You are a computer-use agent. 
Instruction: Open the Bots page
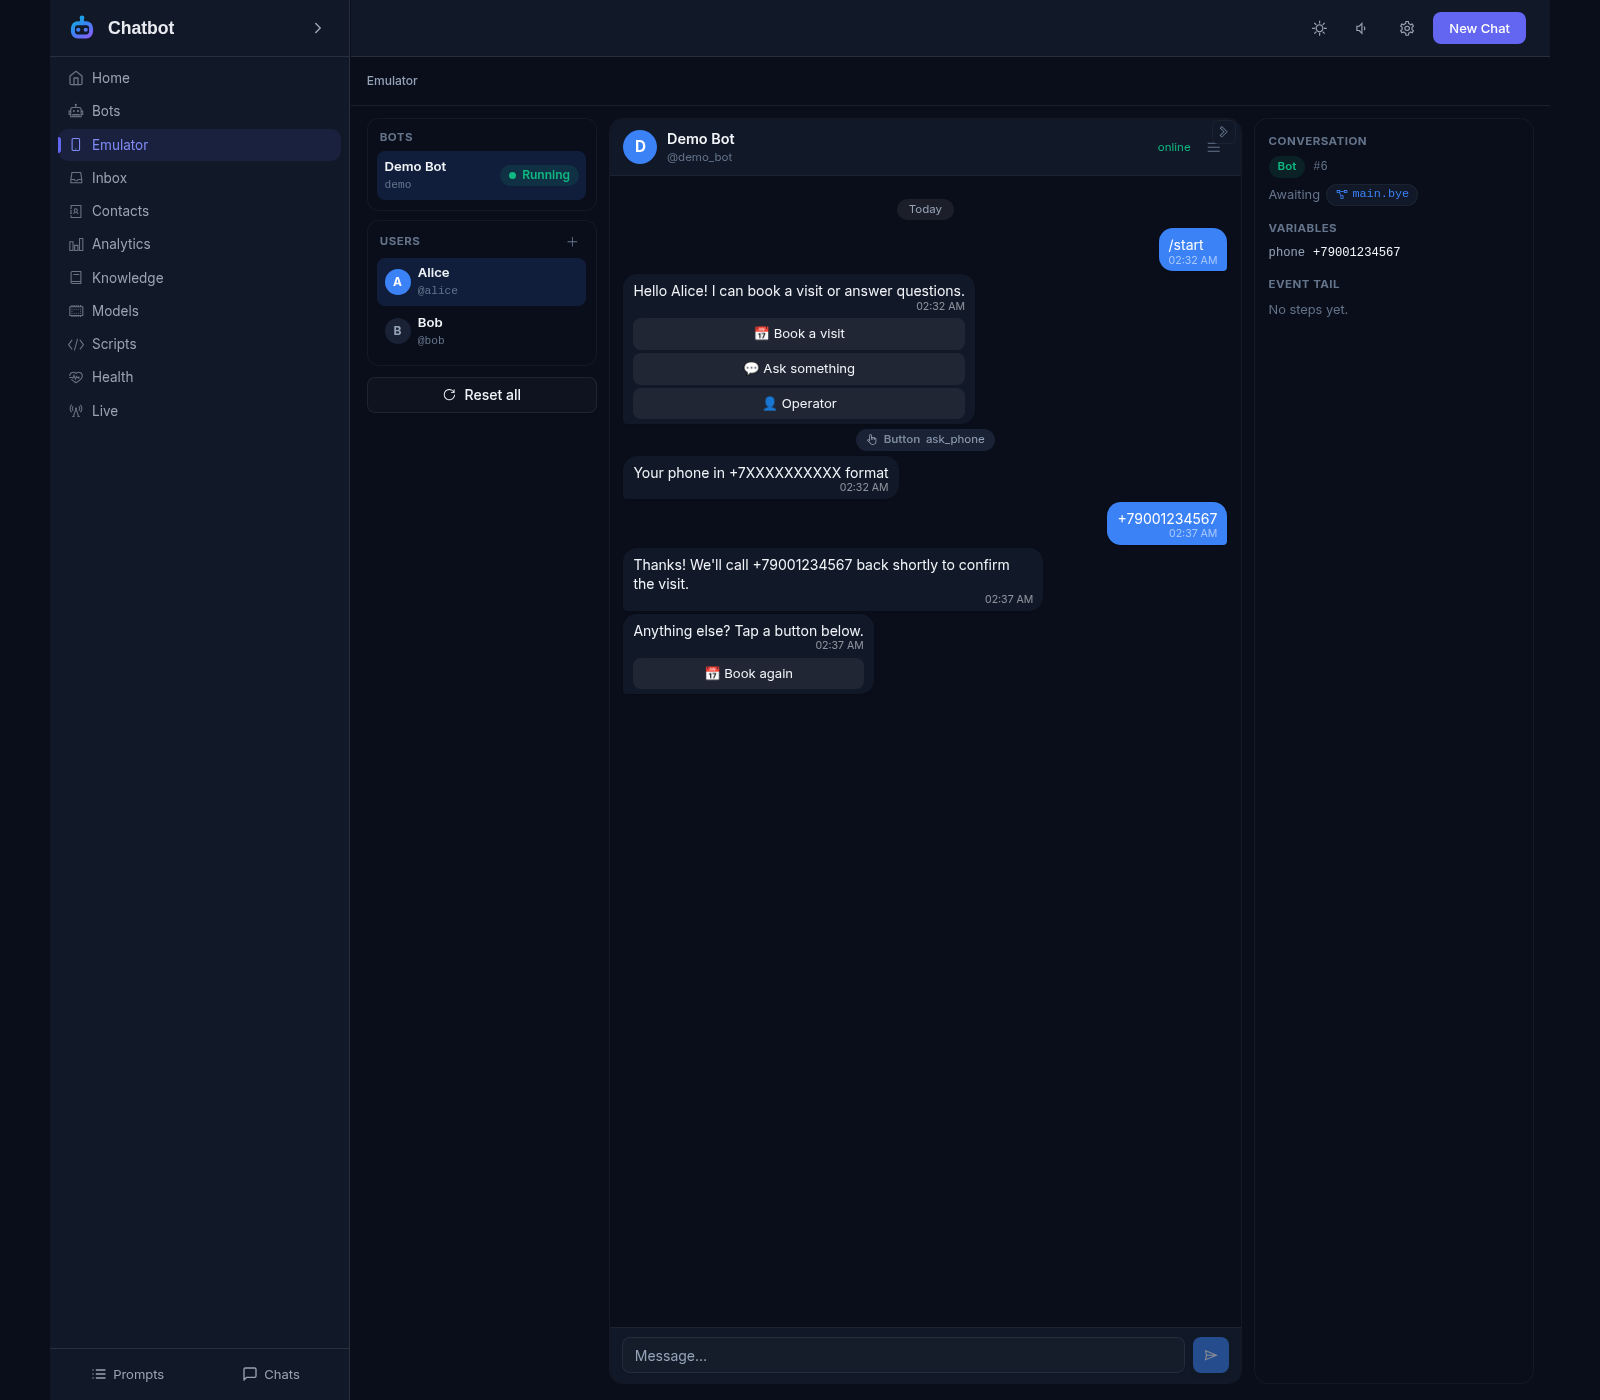tap(200, 111)
